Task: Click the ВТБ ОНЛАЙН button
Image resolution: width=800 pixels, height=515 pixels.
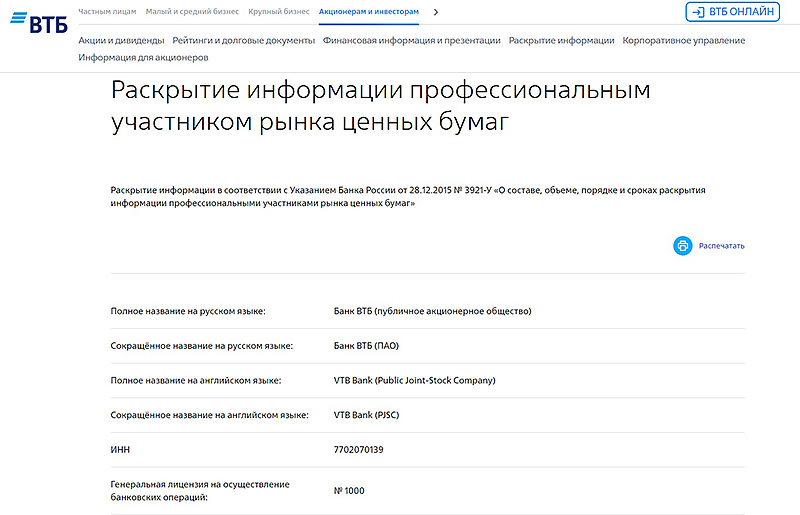Action: pyautogui.click(x=733, y=12)
